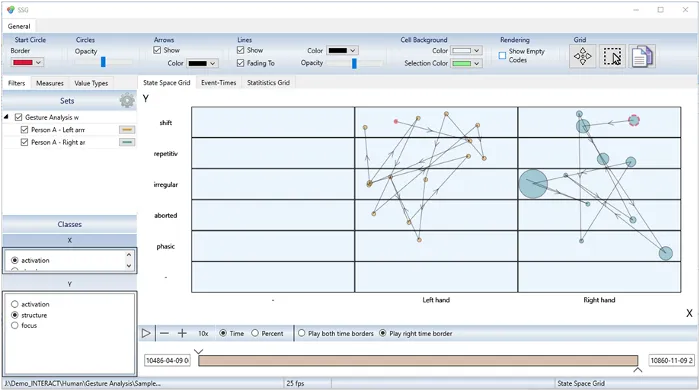700x391 pixels.
Task: Uncheck Arrows Show checkbox
Action: [157, 50]
